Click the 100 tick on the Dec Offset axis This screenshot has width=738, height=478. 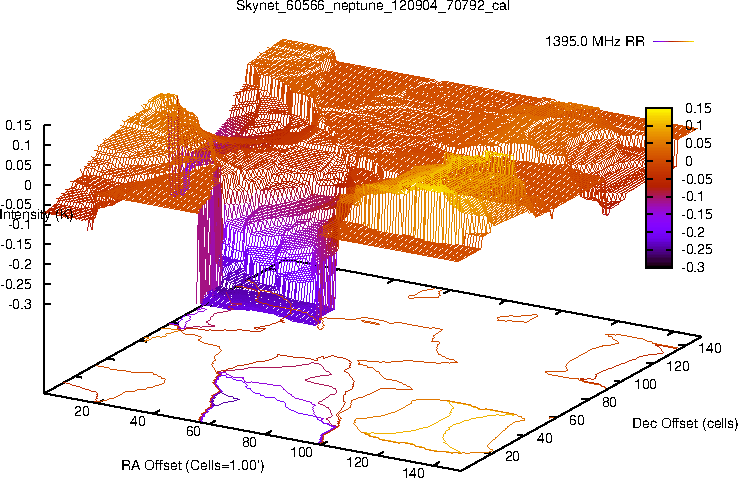[645, 384]
